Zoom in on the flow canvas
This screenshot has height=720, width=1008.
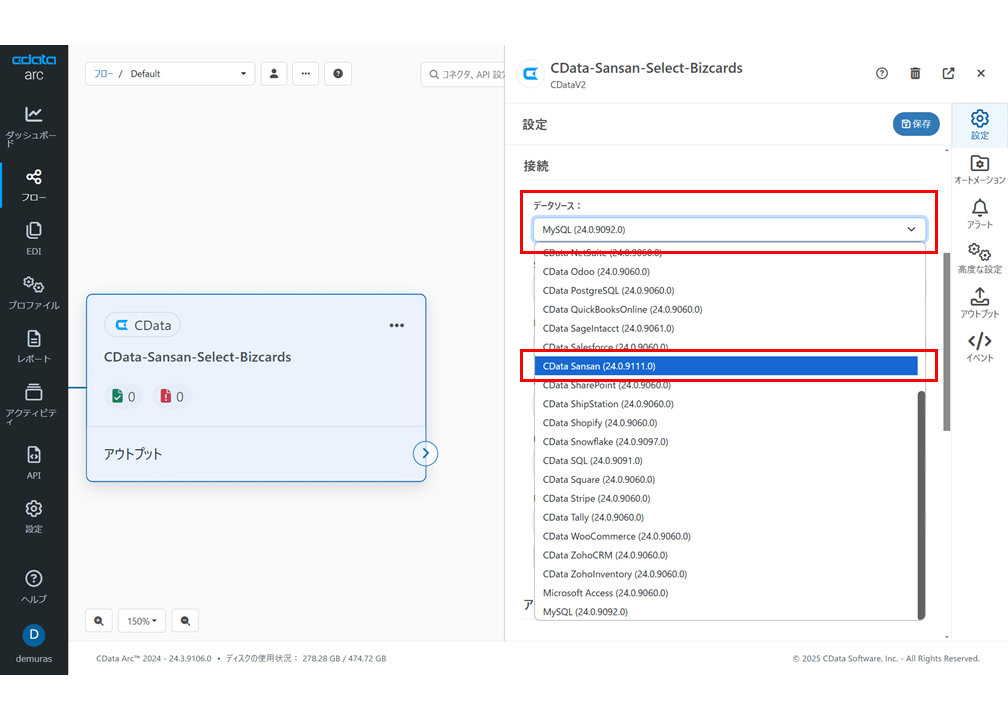98,620
